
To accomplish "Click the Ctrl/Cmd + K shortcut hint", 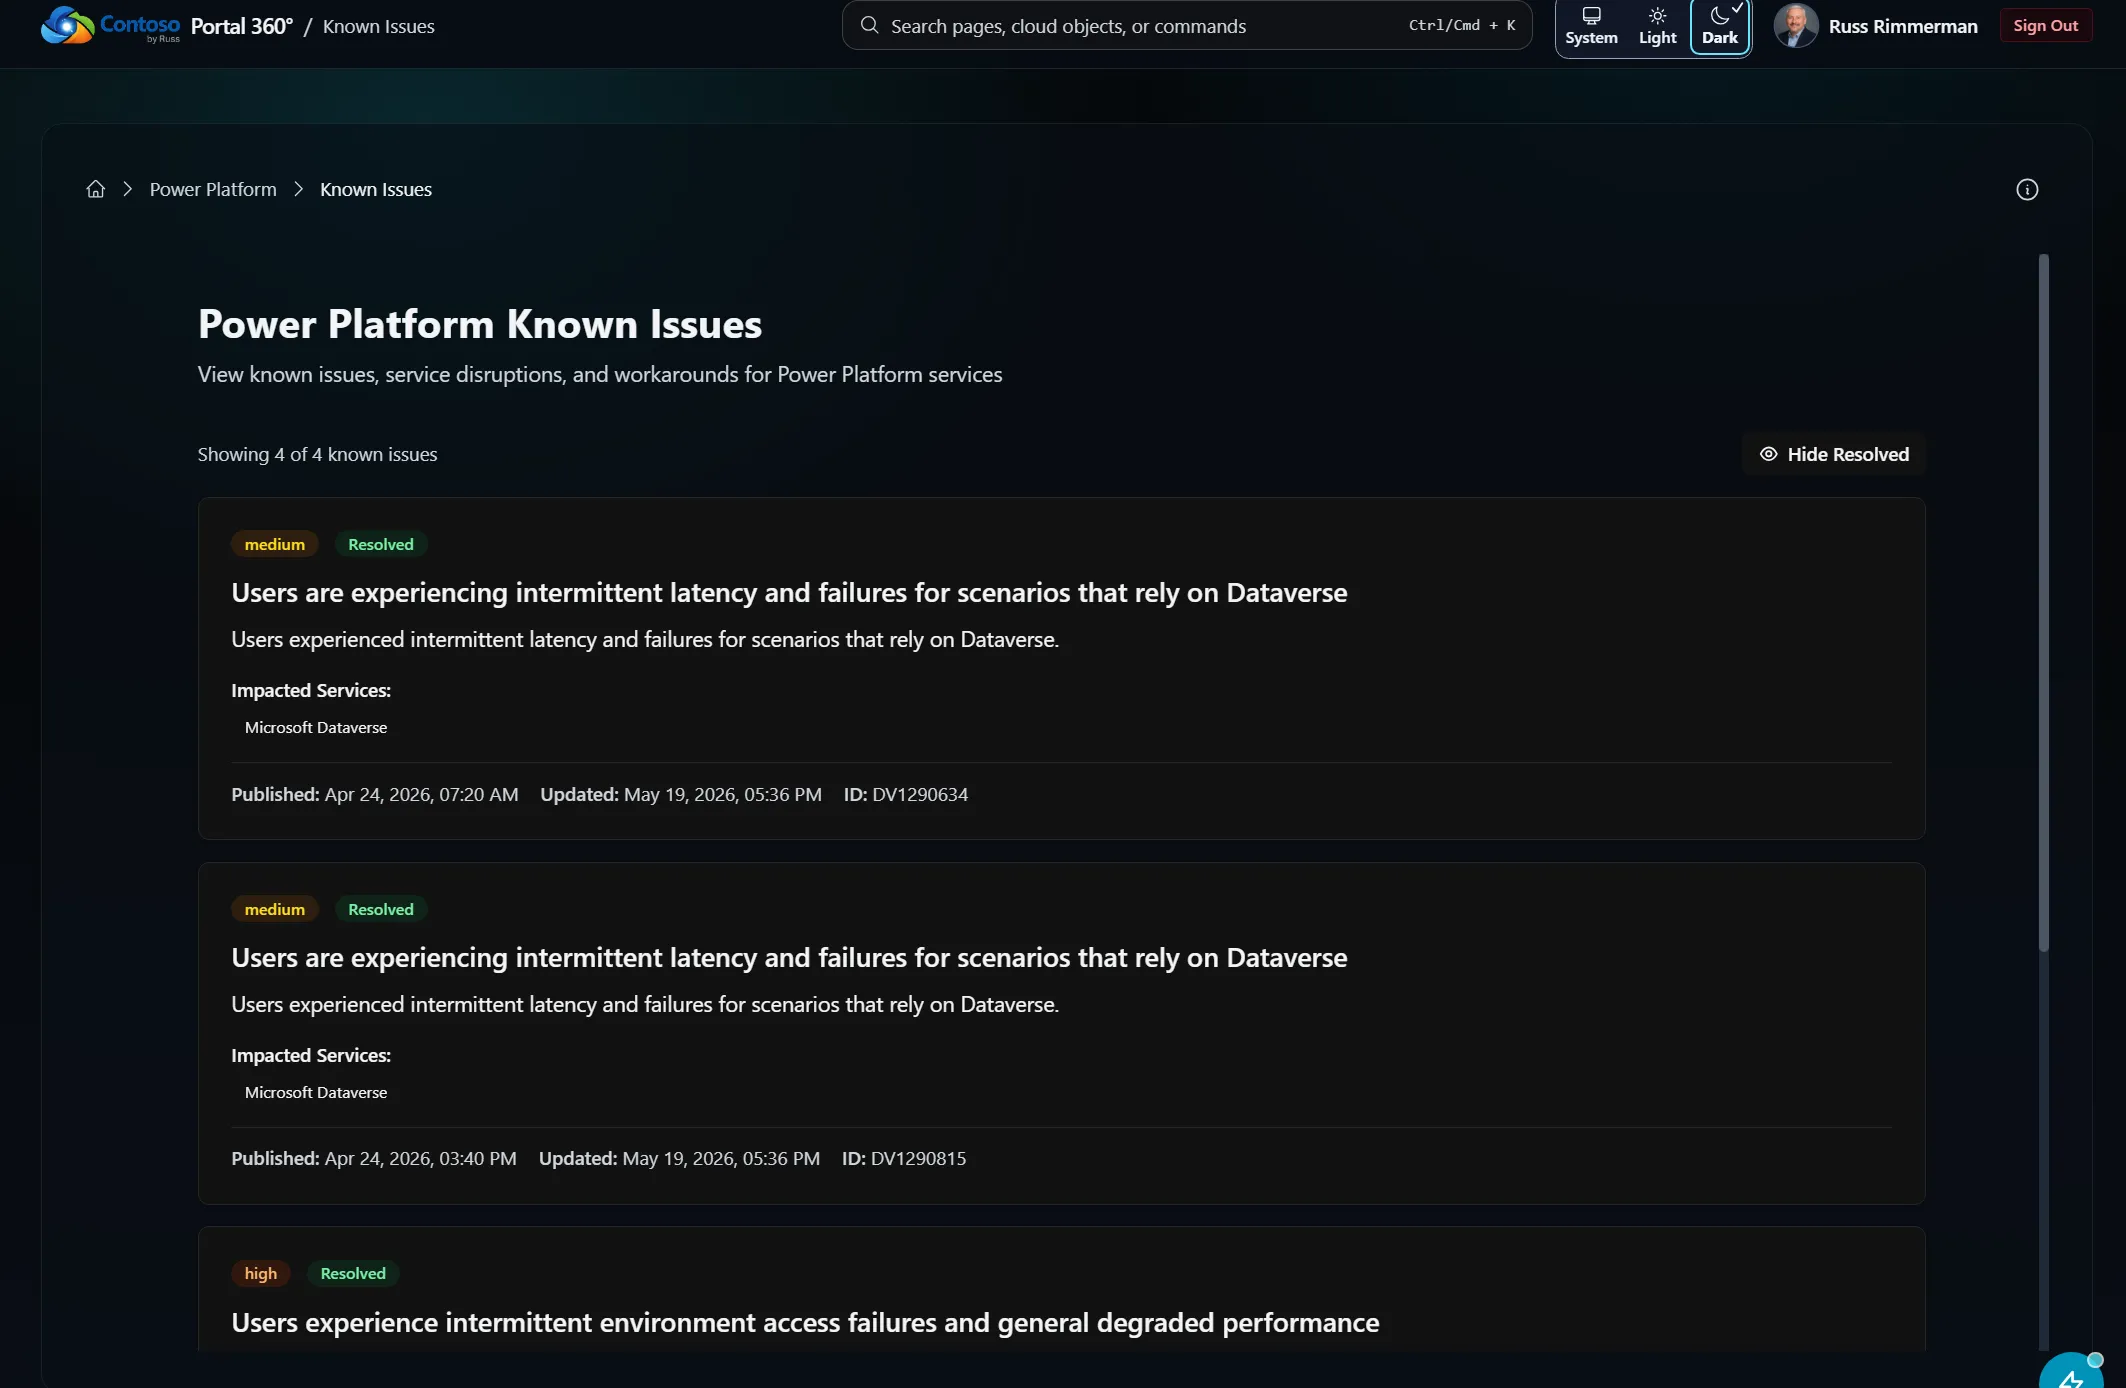I will pos(1462,25).
